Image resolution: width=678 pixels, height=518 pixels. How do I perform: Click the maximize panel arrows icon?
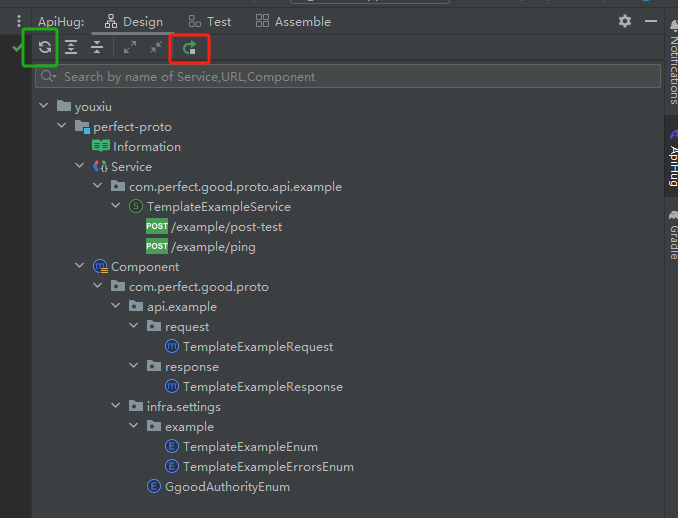[130, 47]
